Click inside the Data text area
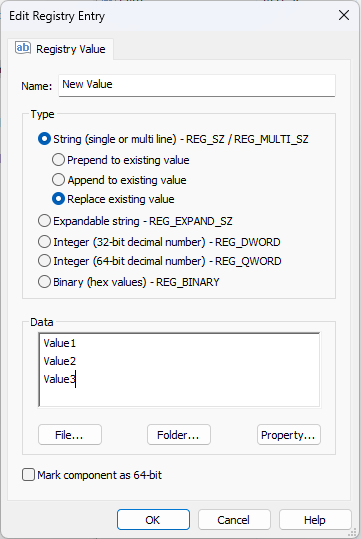Image resolution: width=361 pixels, height=539 pixels. tap(179, 370)
